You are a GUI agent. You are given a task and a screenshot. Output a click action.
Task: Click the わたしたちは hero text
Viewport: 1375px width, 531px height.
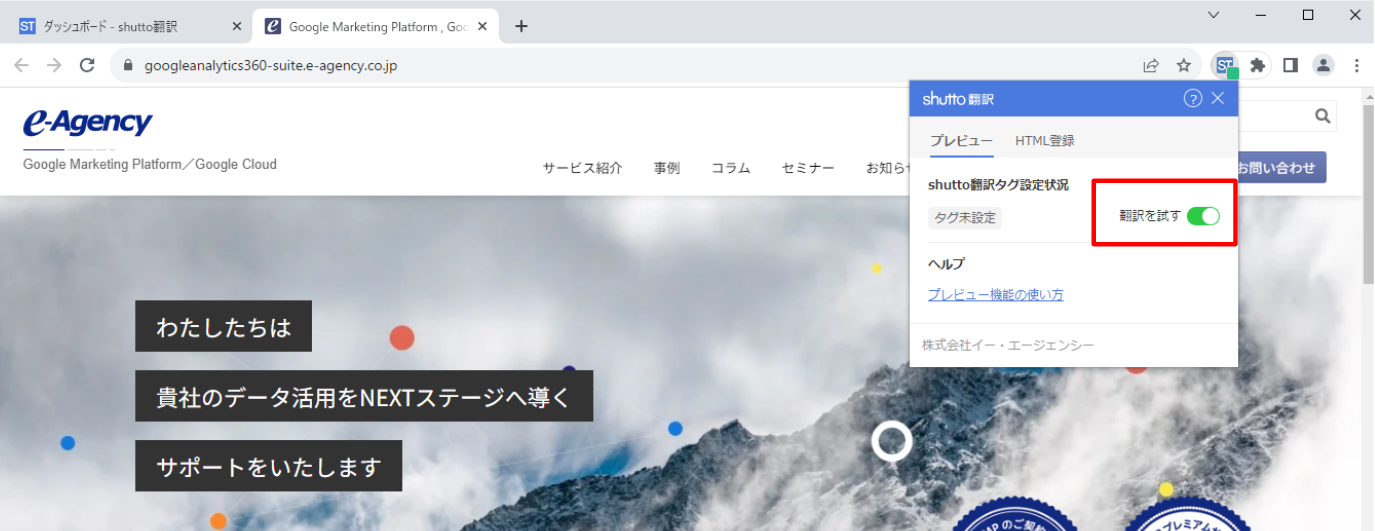(224, 327)
